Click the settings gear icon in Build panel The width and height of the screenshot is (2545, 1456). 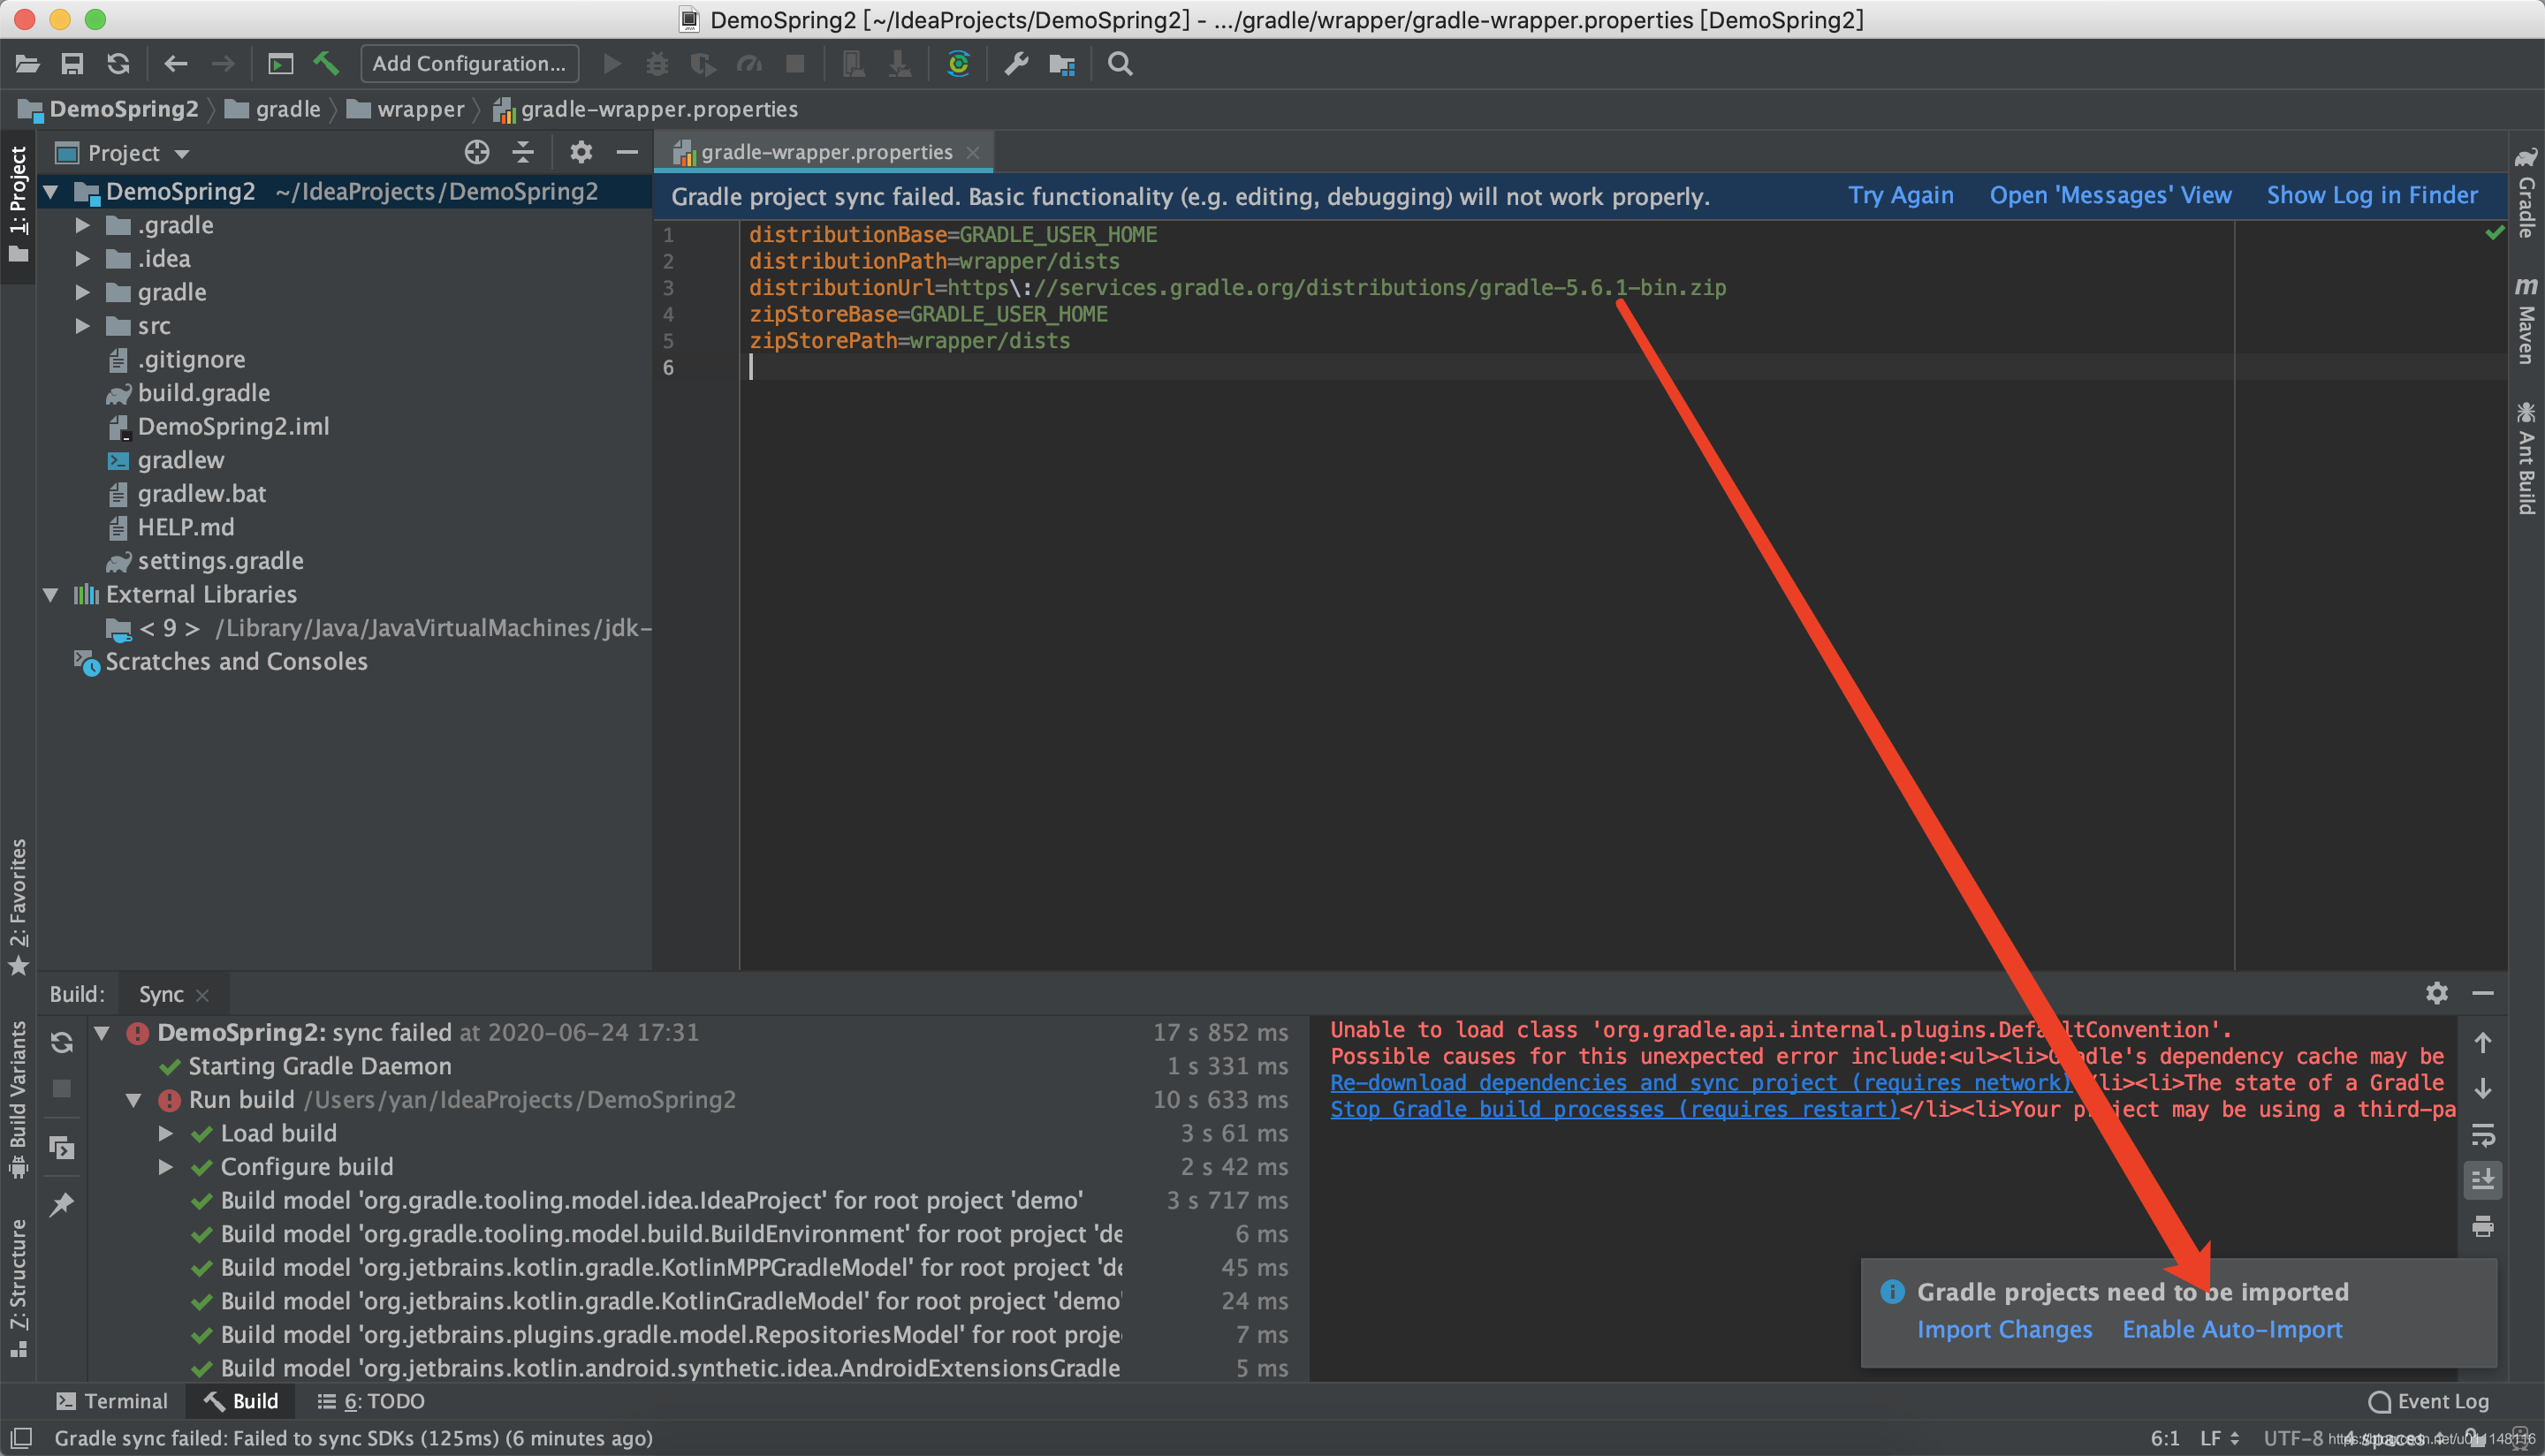(x=2436, y=993)
